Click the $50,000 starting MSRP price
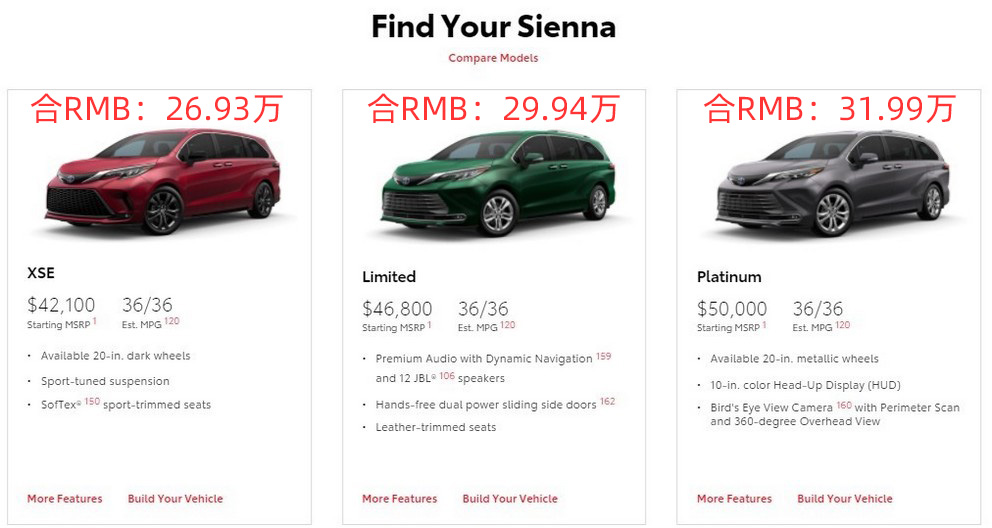992x528 pixels. [x=732, y=310]
